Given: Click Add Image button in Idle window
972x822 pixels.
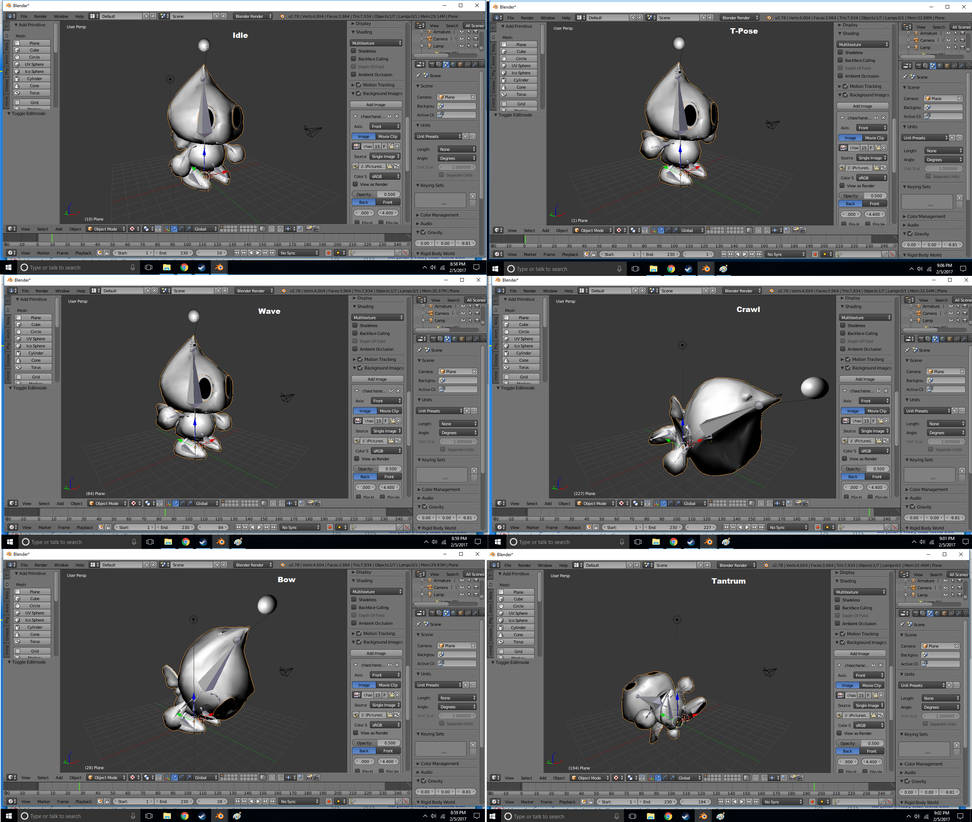Looking at the screenshot, I should (x=376, y=104).
